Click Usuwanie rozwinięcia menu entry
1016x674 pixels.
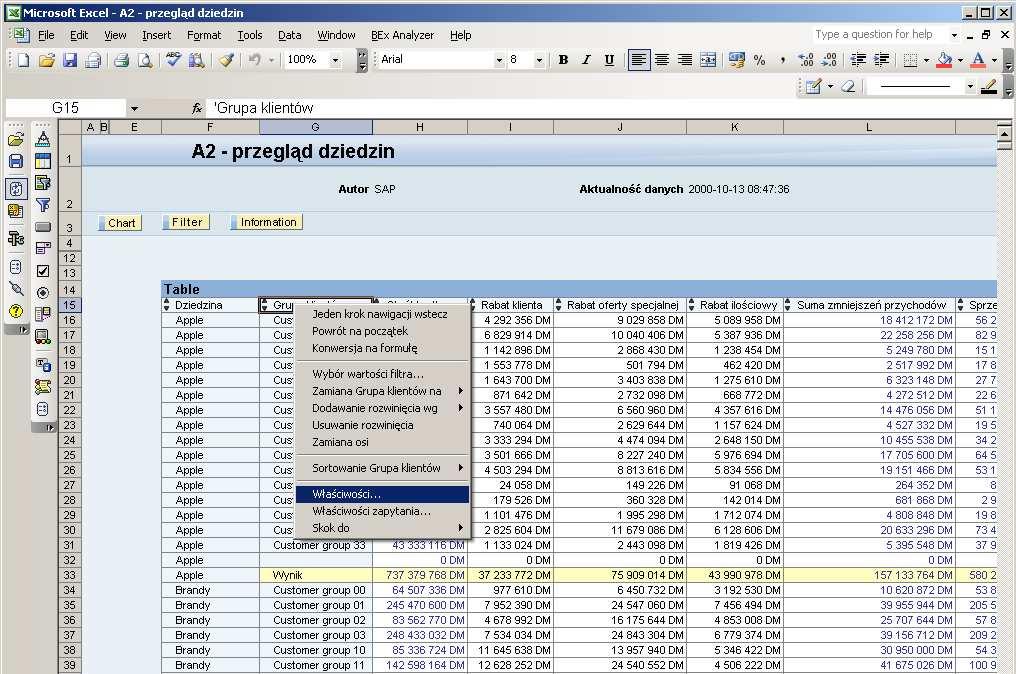point(382,426)
